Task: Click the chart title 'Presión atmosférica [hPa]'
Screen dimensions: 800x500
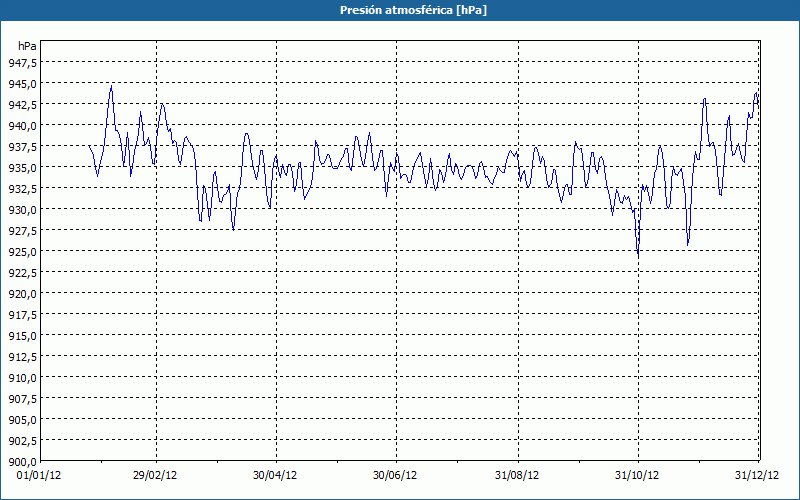Action: point(413,10)
